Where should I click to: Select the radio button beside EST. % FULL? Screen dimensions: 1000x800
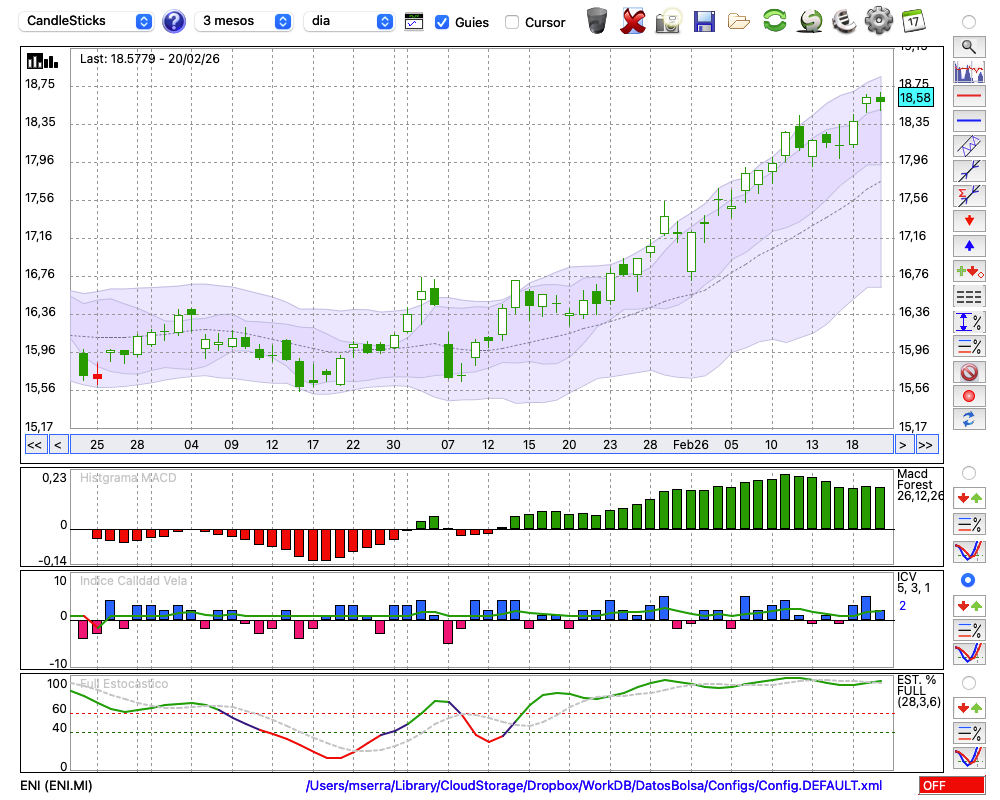click(968, 682)
